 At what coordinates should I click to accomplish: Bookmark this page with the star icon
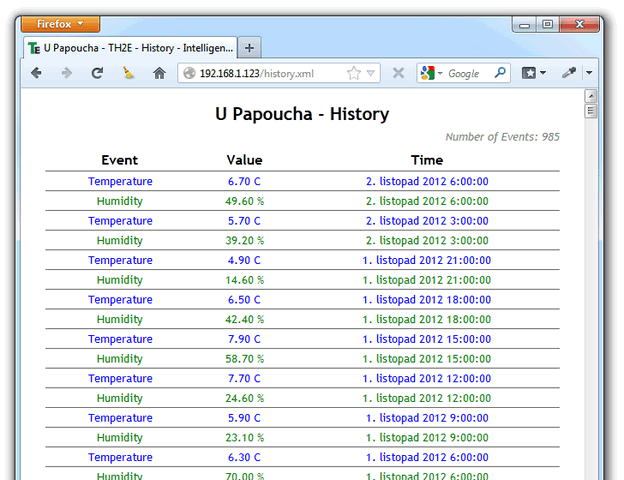coord(354,73)
